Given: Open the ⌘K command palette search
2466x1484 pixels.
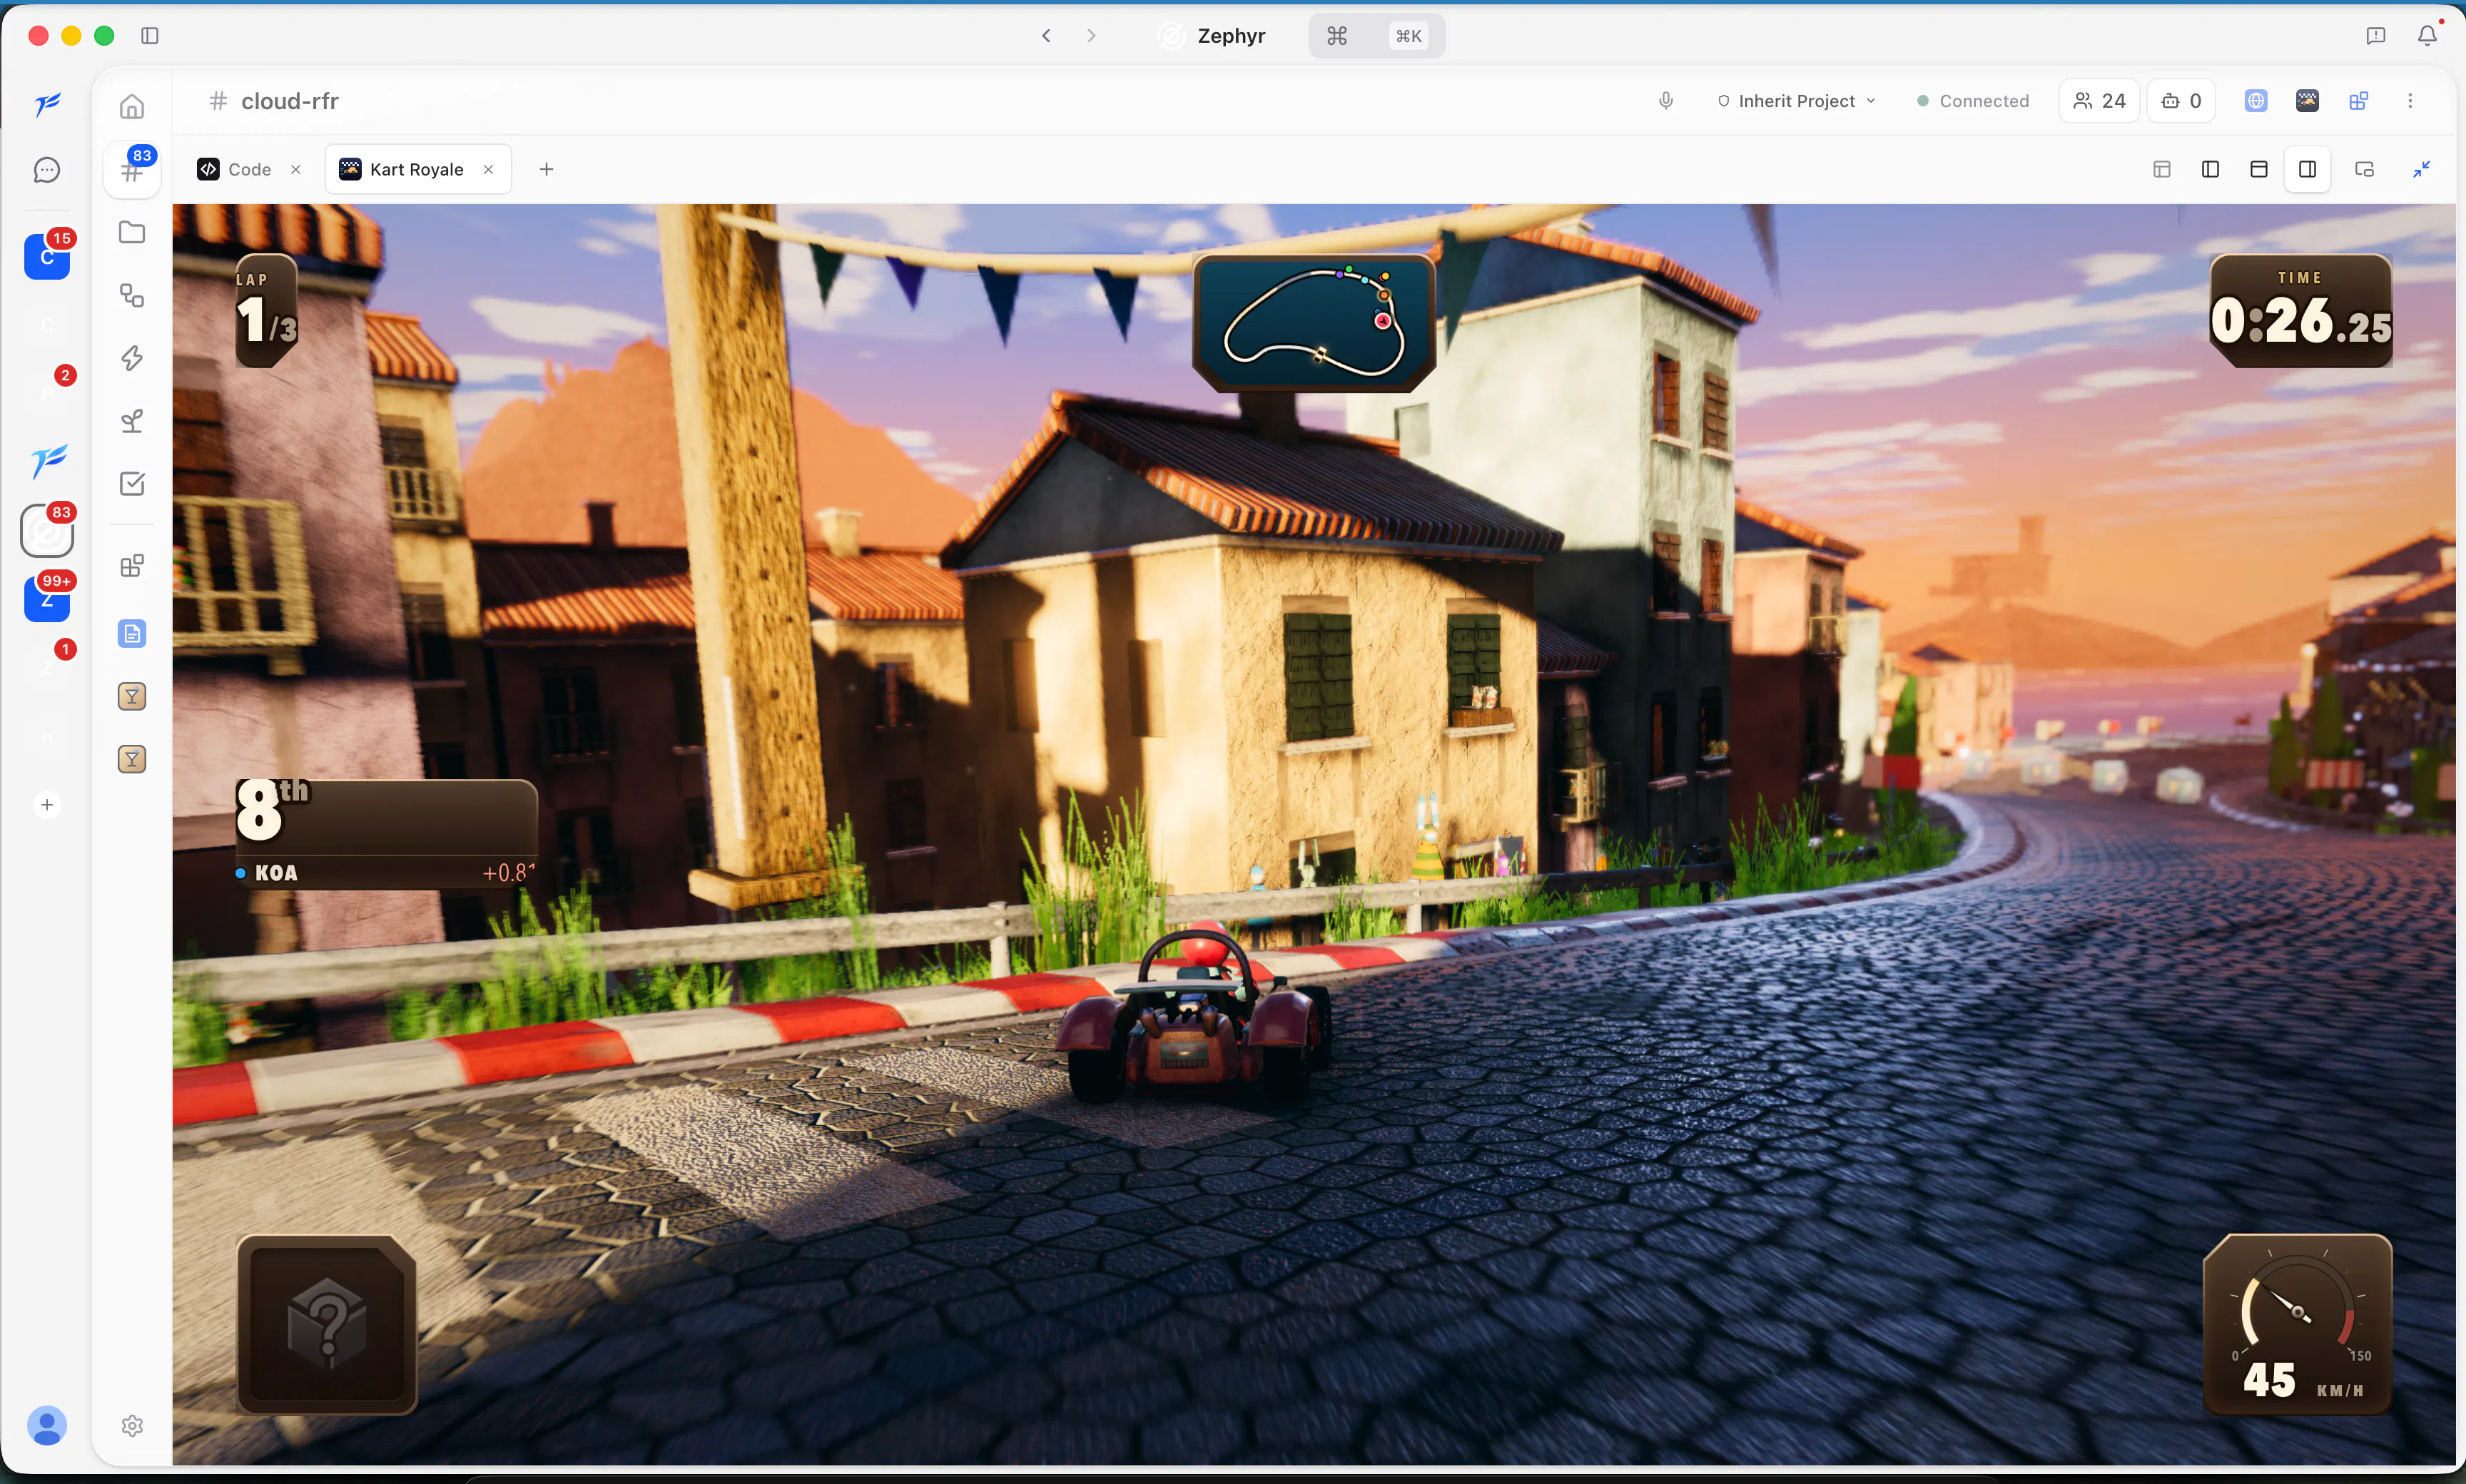Looking at the screenshot, I should point(1376,36).
